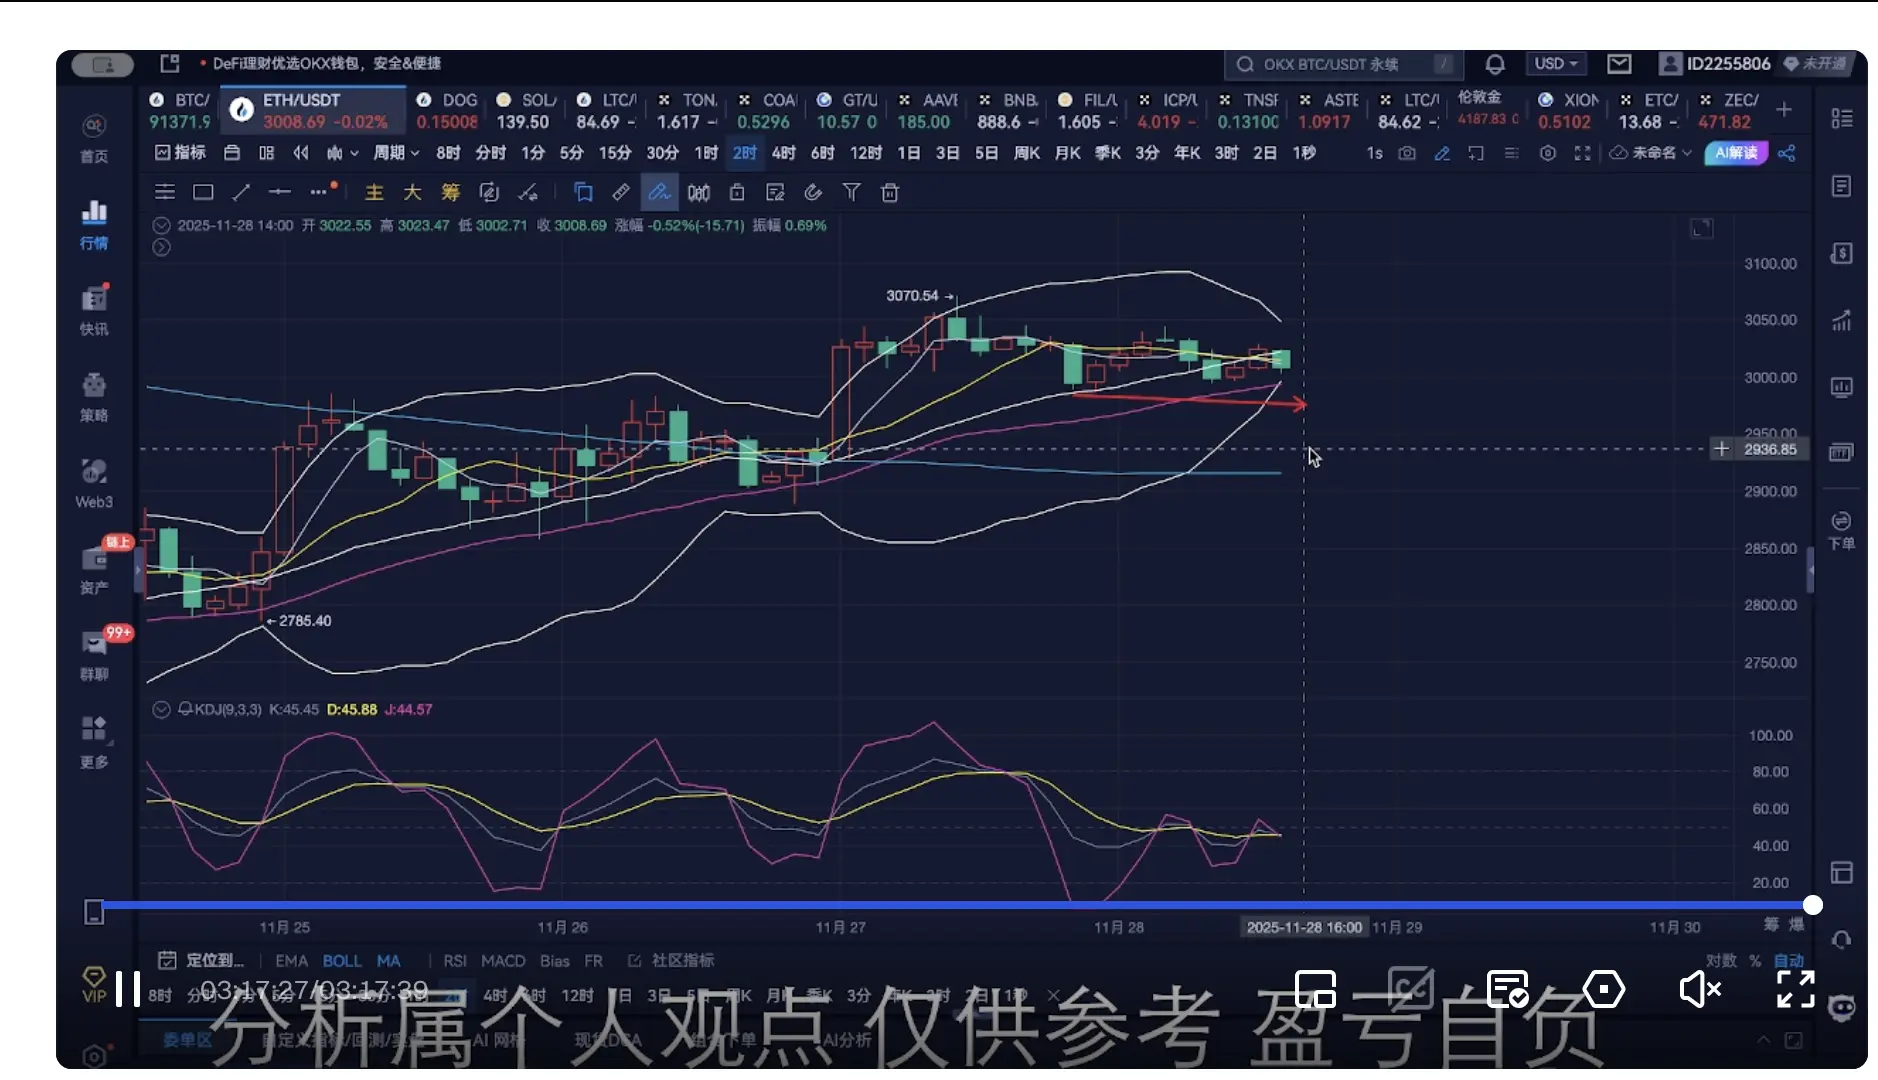Image resolution: width=1878 pixels, height=1080 pixels.
Task: Unmute the video with speaker icon
Action: (x=1699, y=989)
